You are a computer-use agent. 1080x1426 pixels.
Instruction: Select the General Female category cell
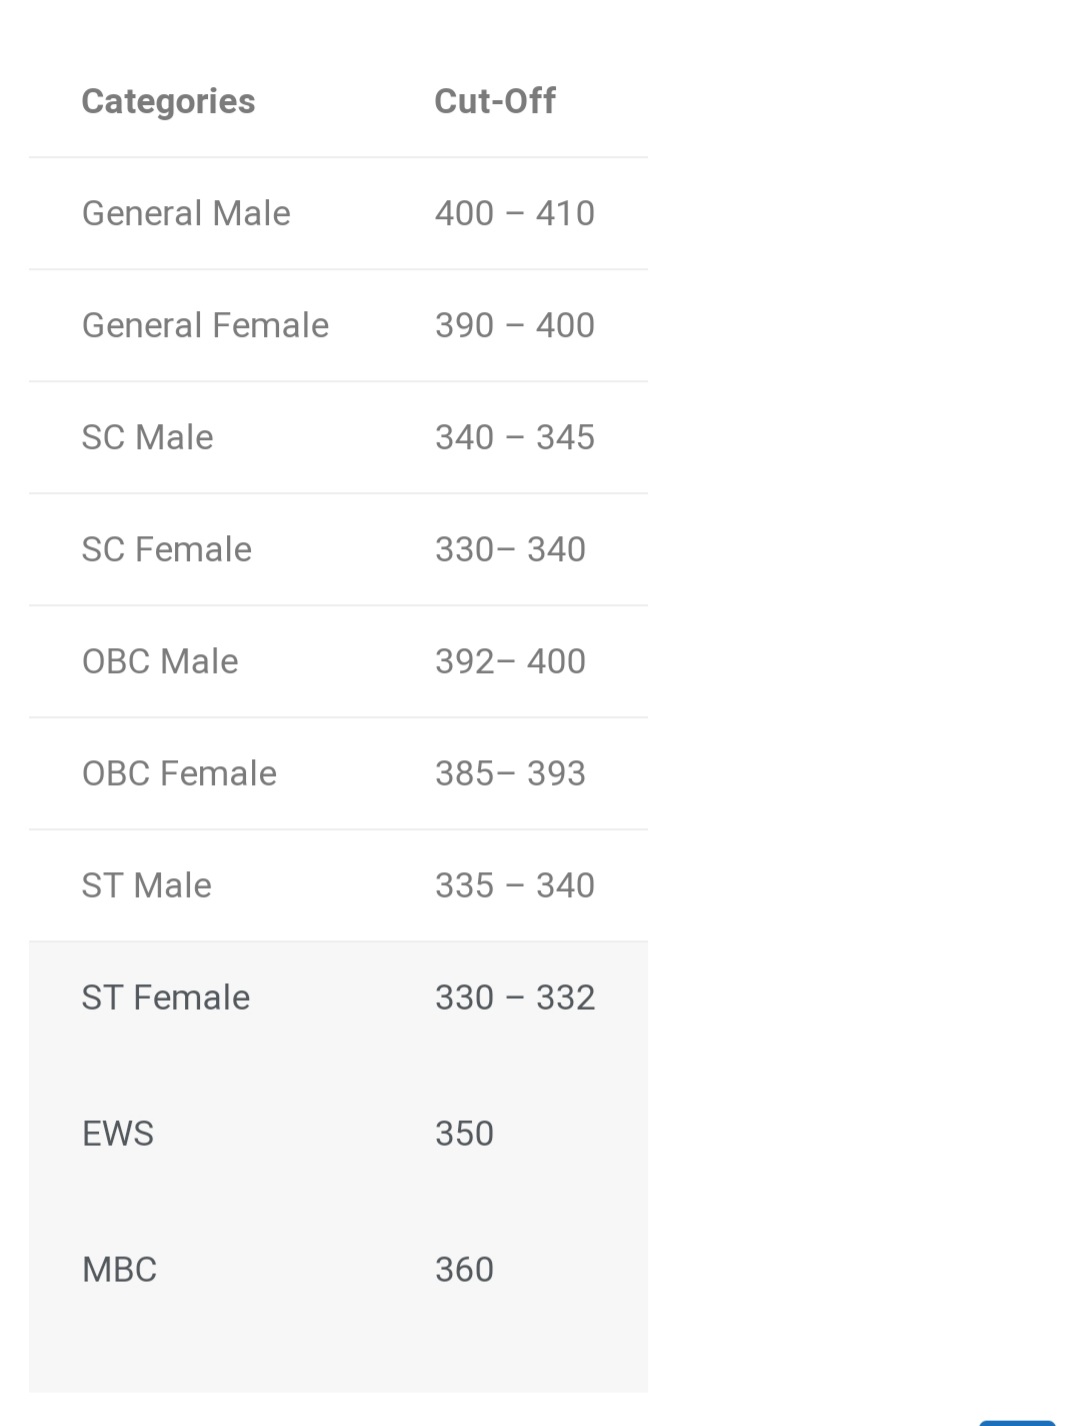(x=205, y=325)
